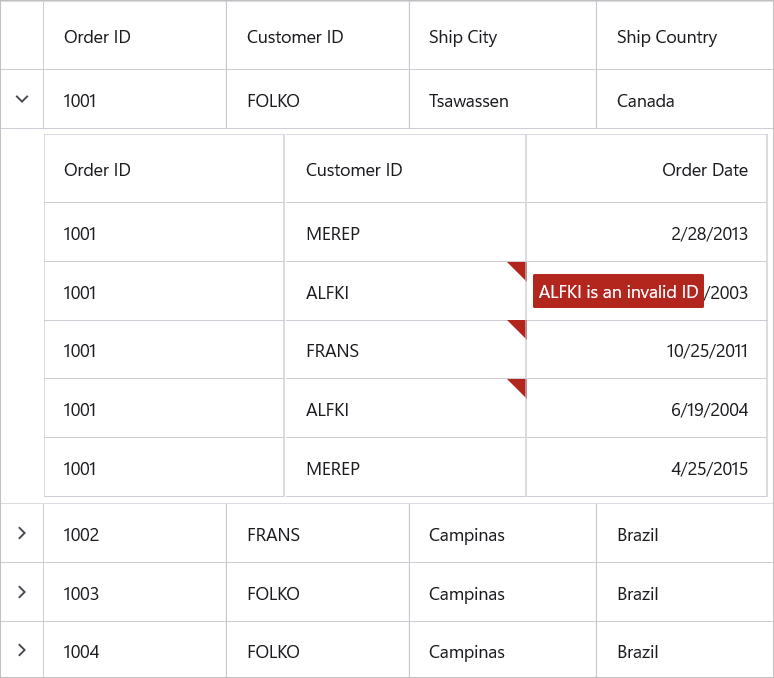Select the FRANS cell in the detail grid
The image size is (774, 678).
(332, 351)
